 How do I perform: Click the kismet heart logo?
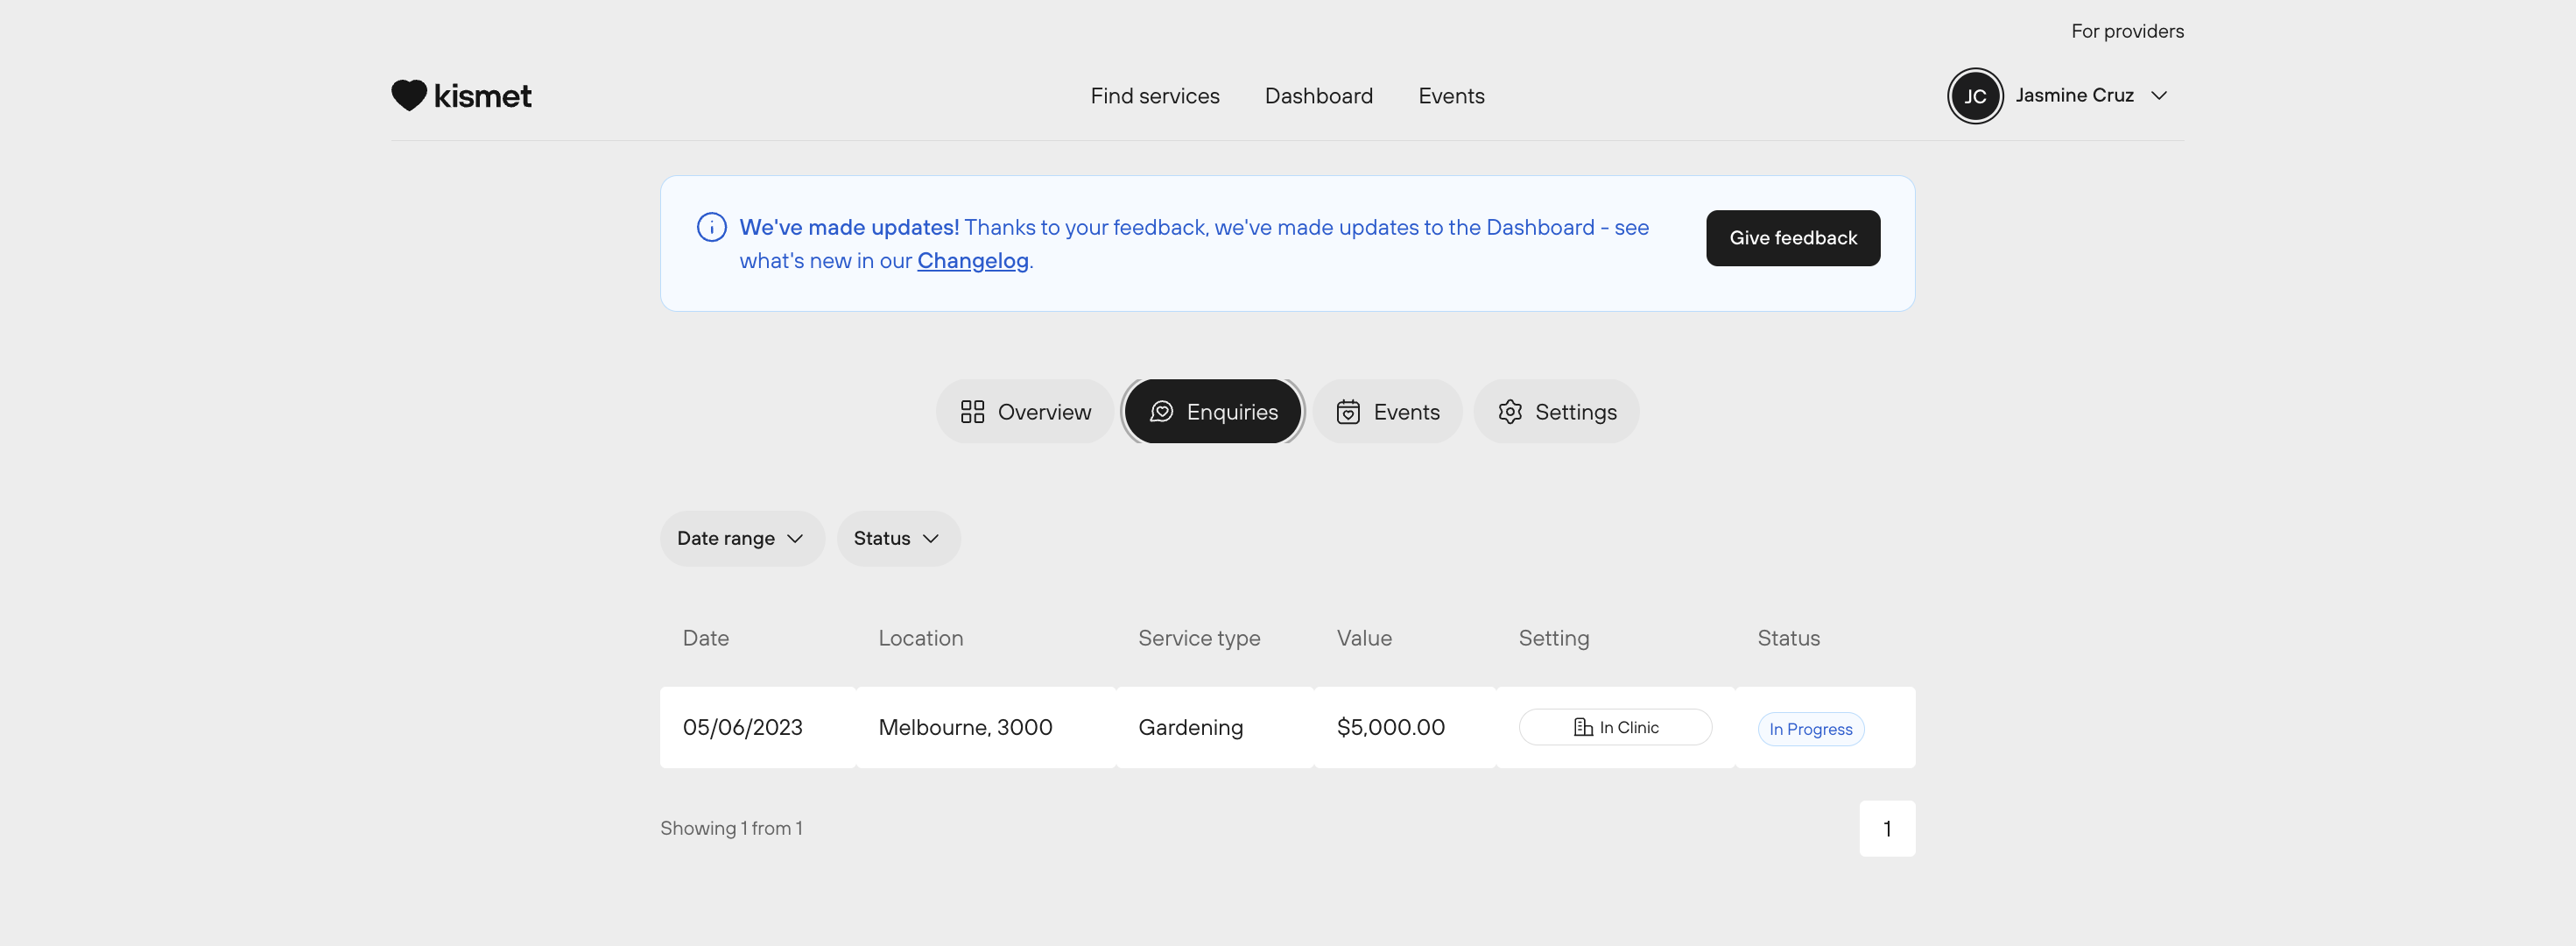click(409, 95)
